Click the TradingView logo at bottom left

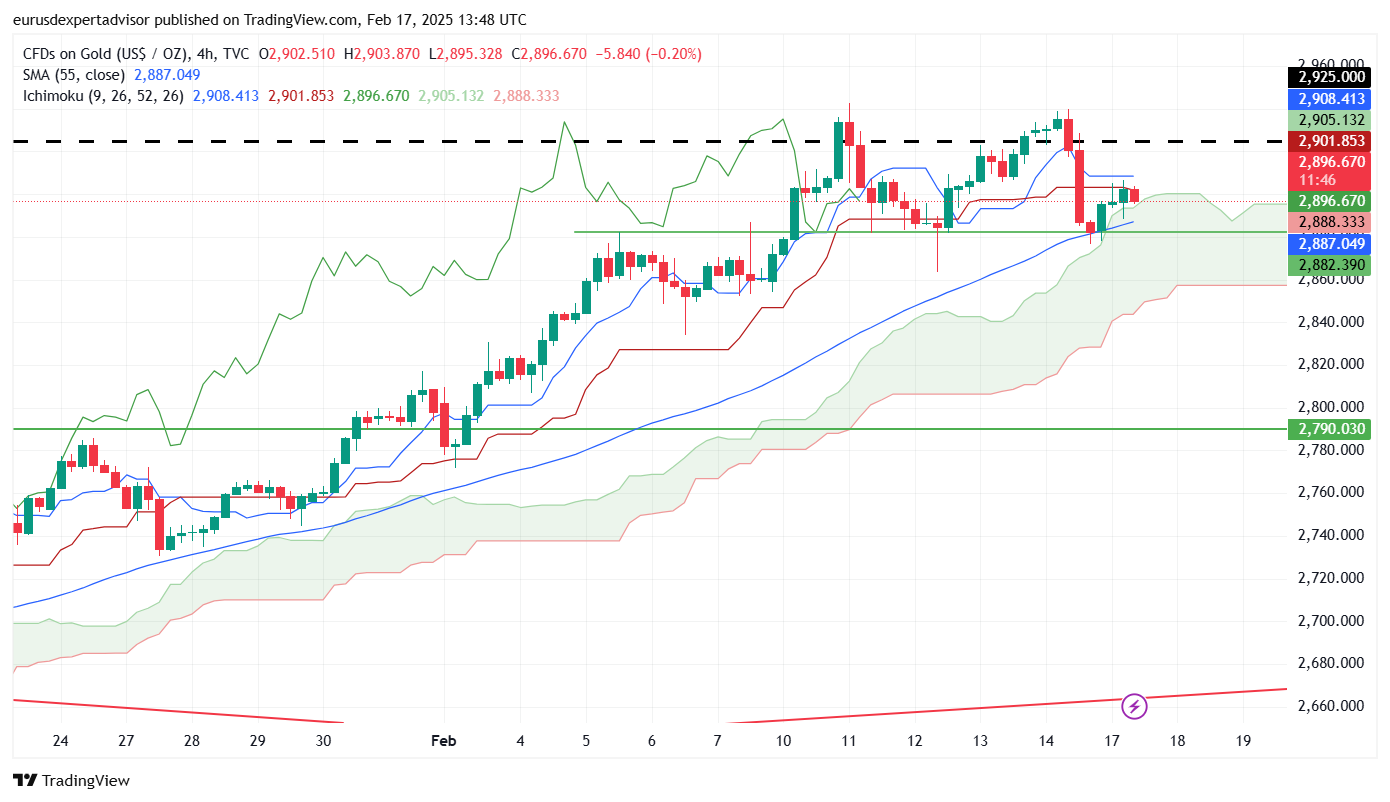[x=71, y=781]
